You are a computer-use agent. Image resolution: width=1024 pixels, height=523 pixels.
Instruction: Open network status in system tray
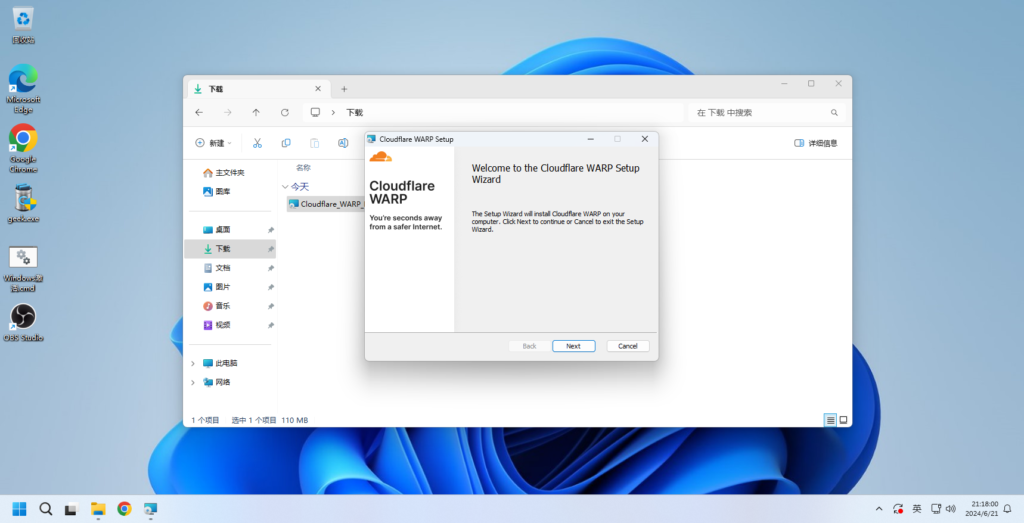(x=936, y=509)
